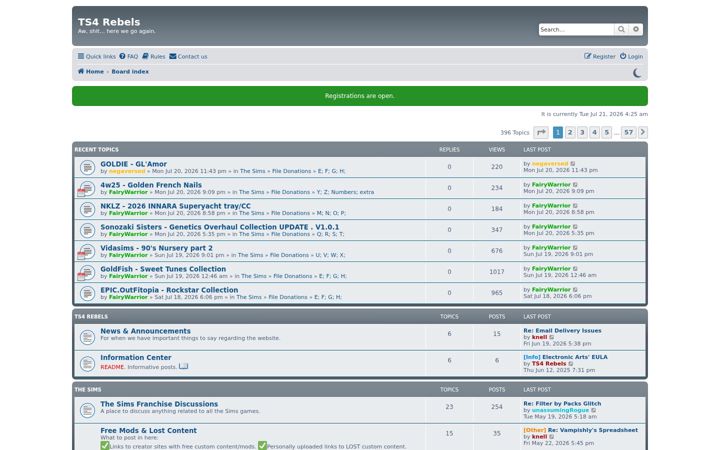Screen dimensions: 720x450
Task: Click the Board index breadcrumb
Action: pyautogui.click(x=130, y=72)
